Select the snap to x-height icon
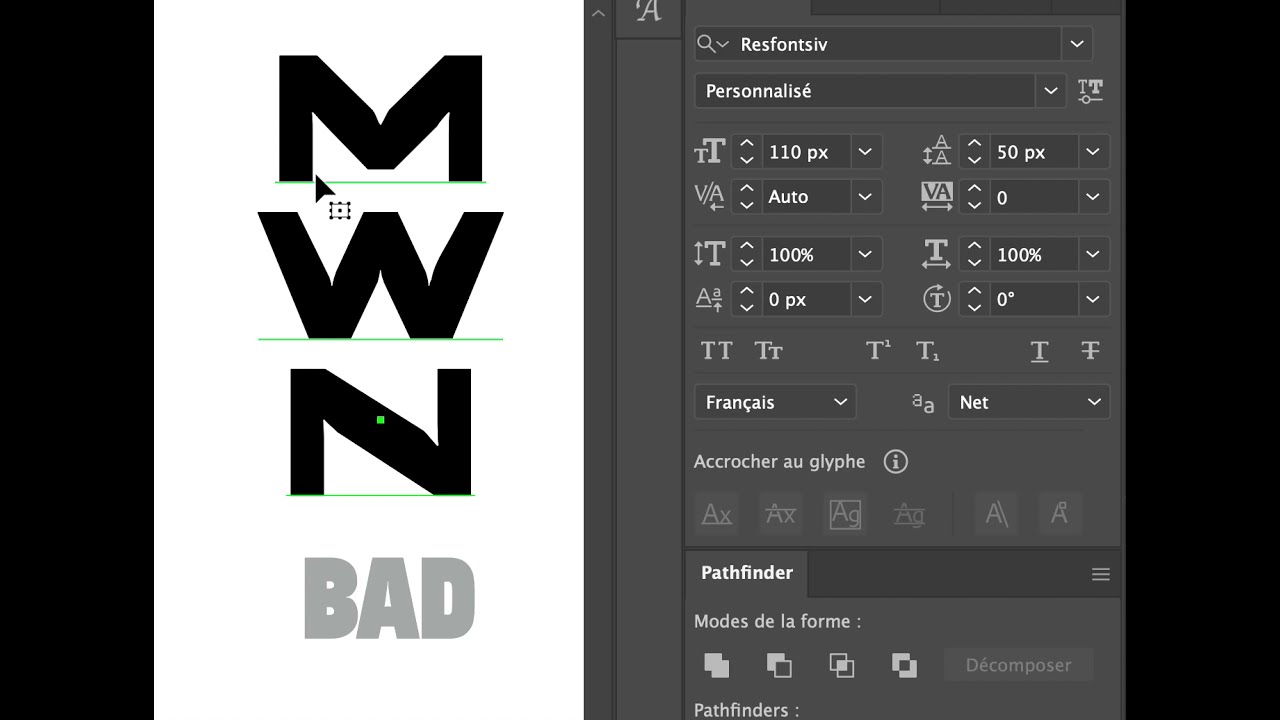Viewport: 1280px width, 720px height. (x=780, y=514)
